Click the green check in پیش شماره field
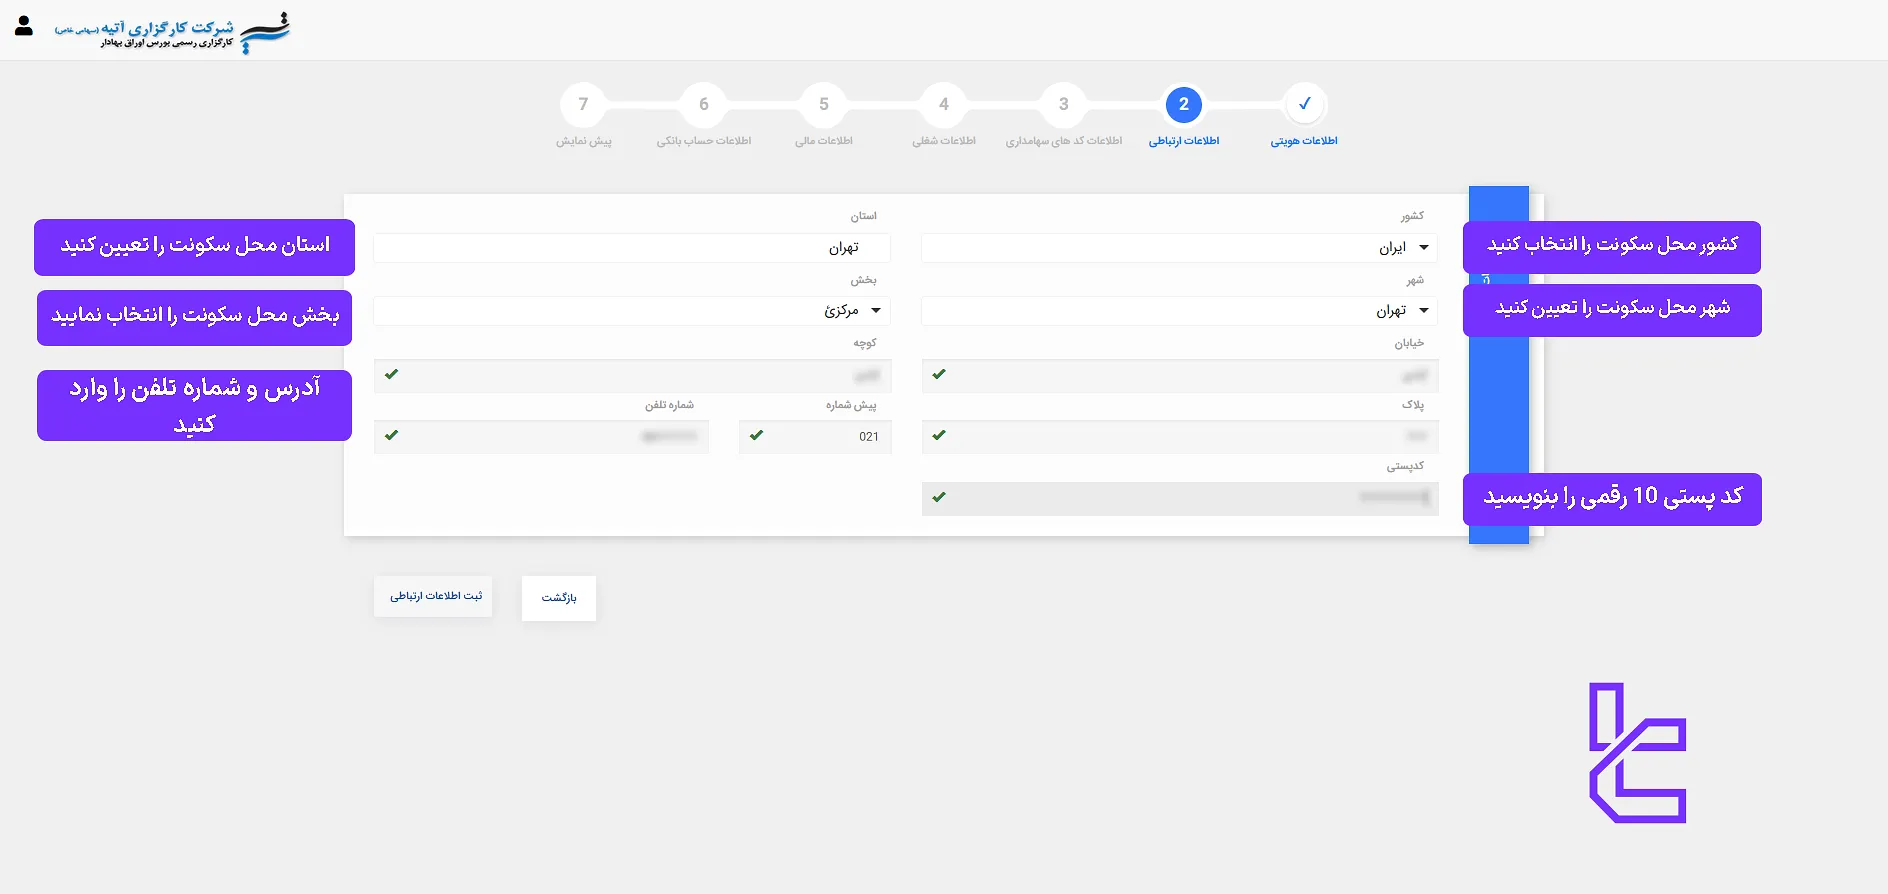 coord(757,435)
